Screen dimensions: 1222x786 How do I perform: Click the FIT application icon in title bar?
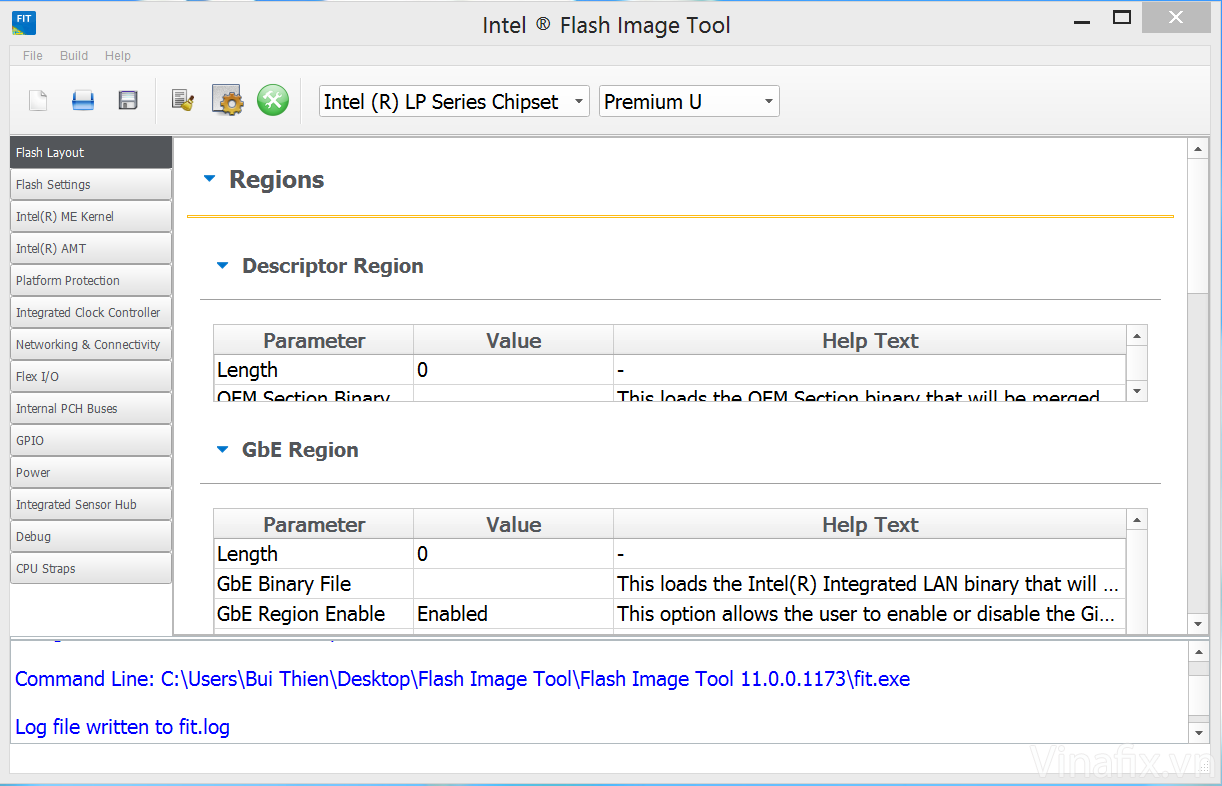(24, 23)
